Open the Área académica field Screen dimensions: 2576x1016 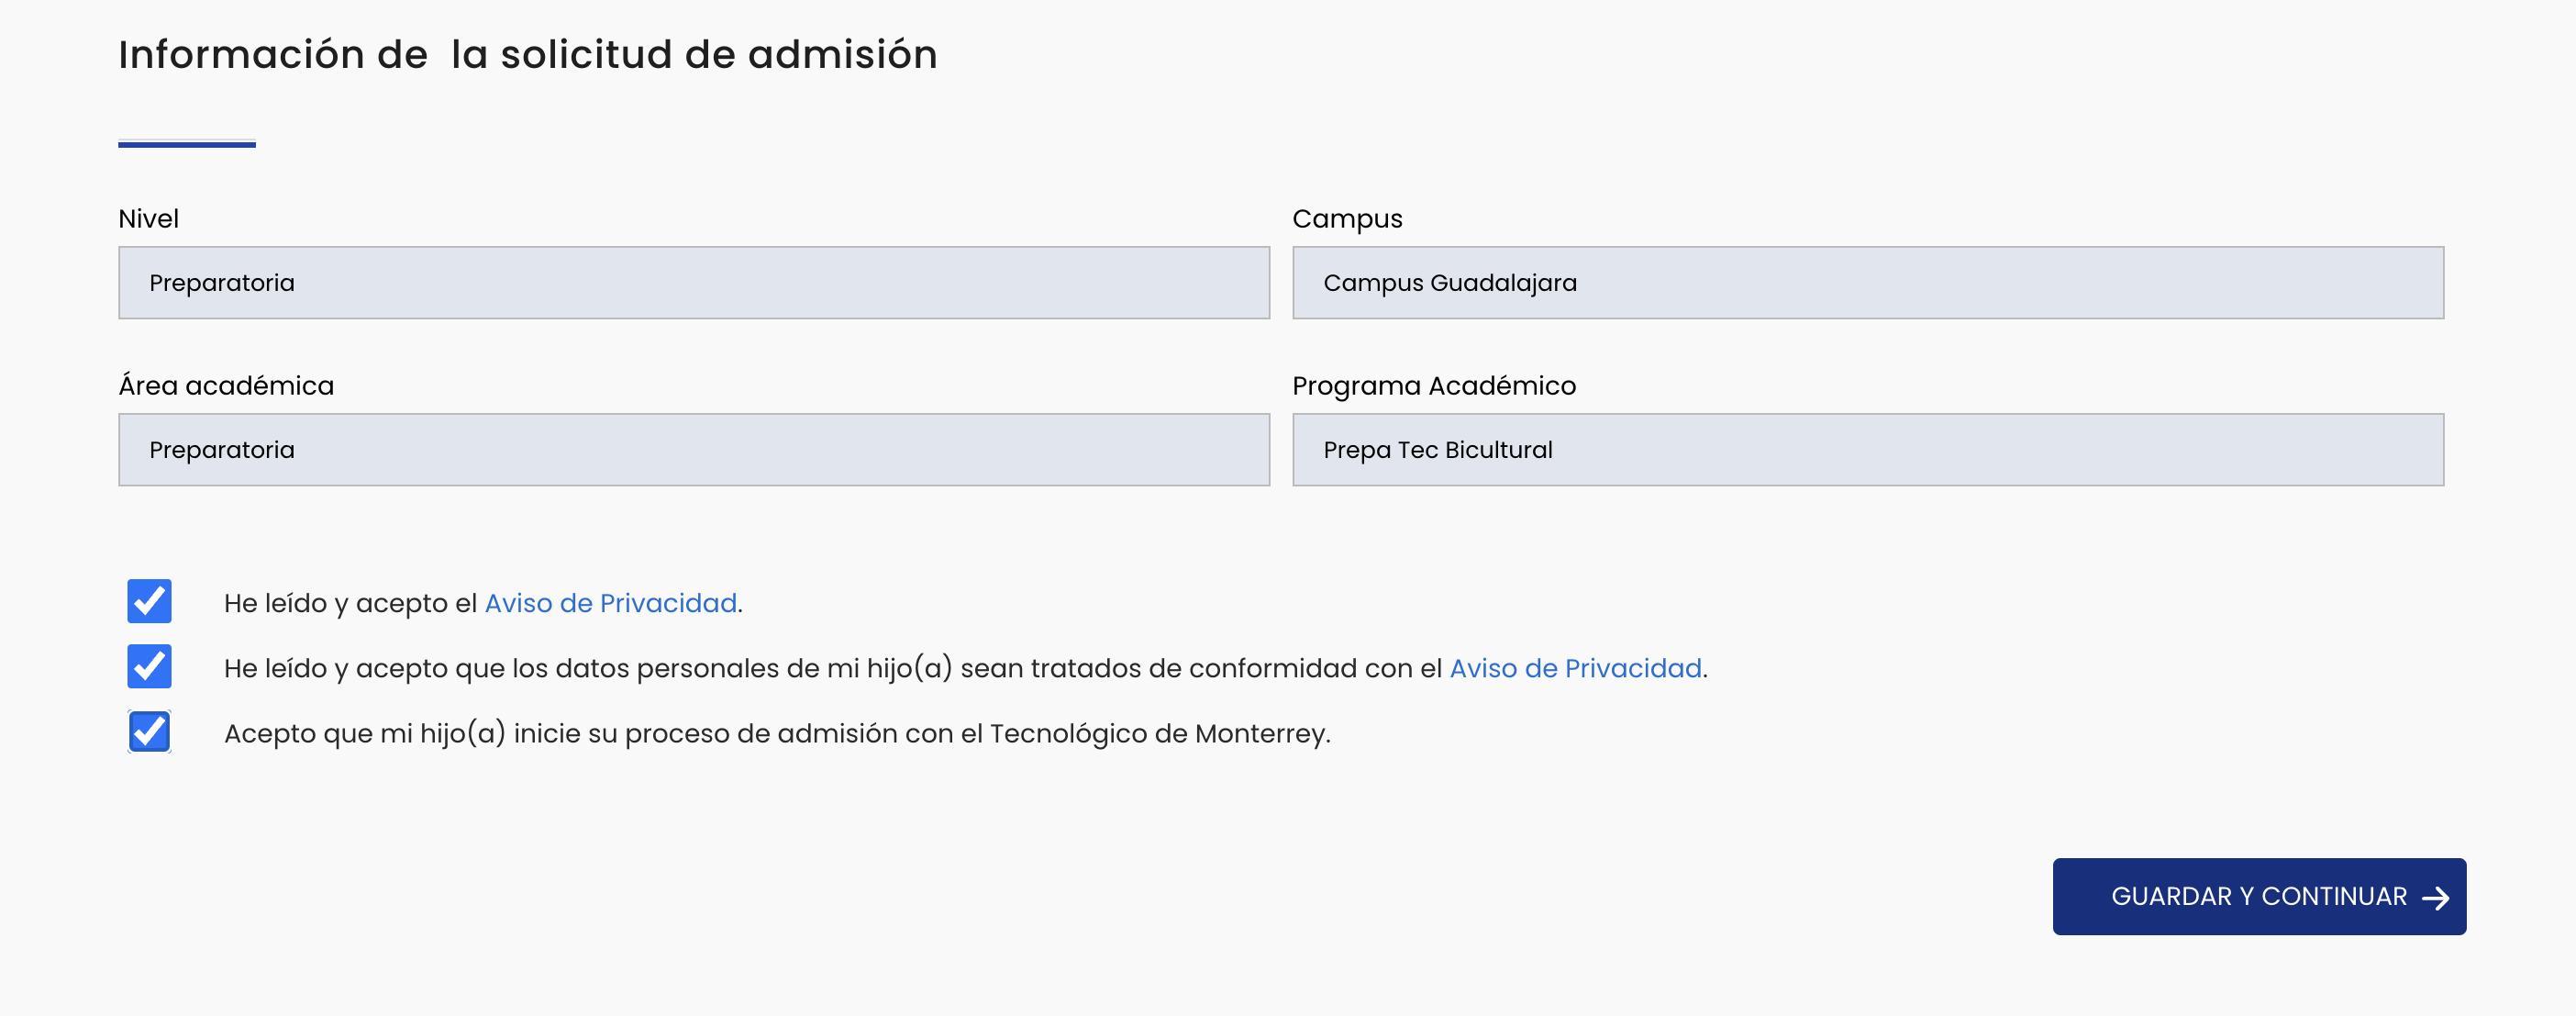[x=694, y=450]
